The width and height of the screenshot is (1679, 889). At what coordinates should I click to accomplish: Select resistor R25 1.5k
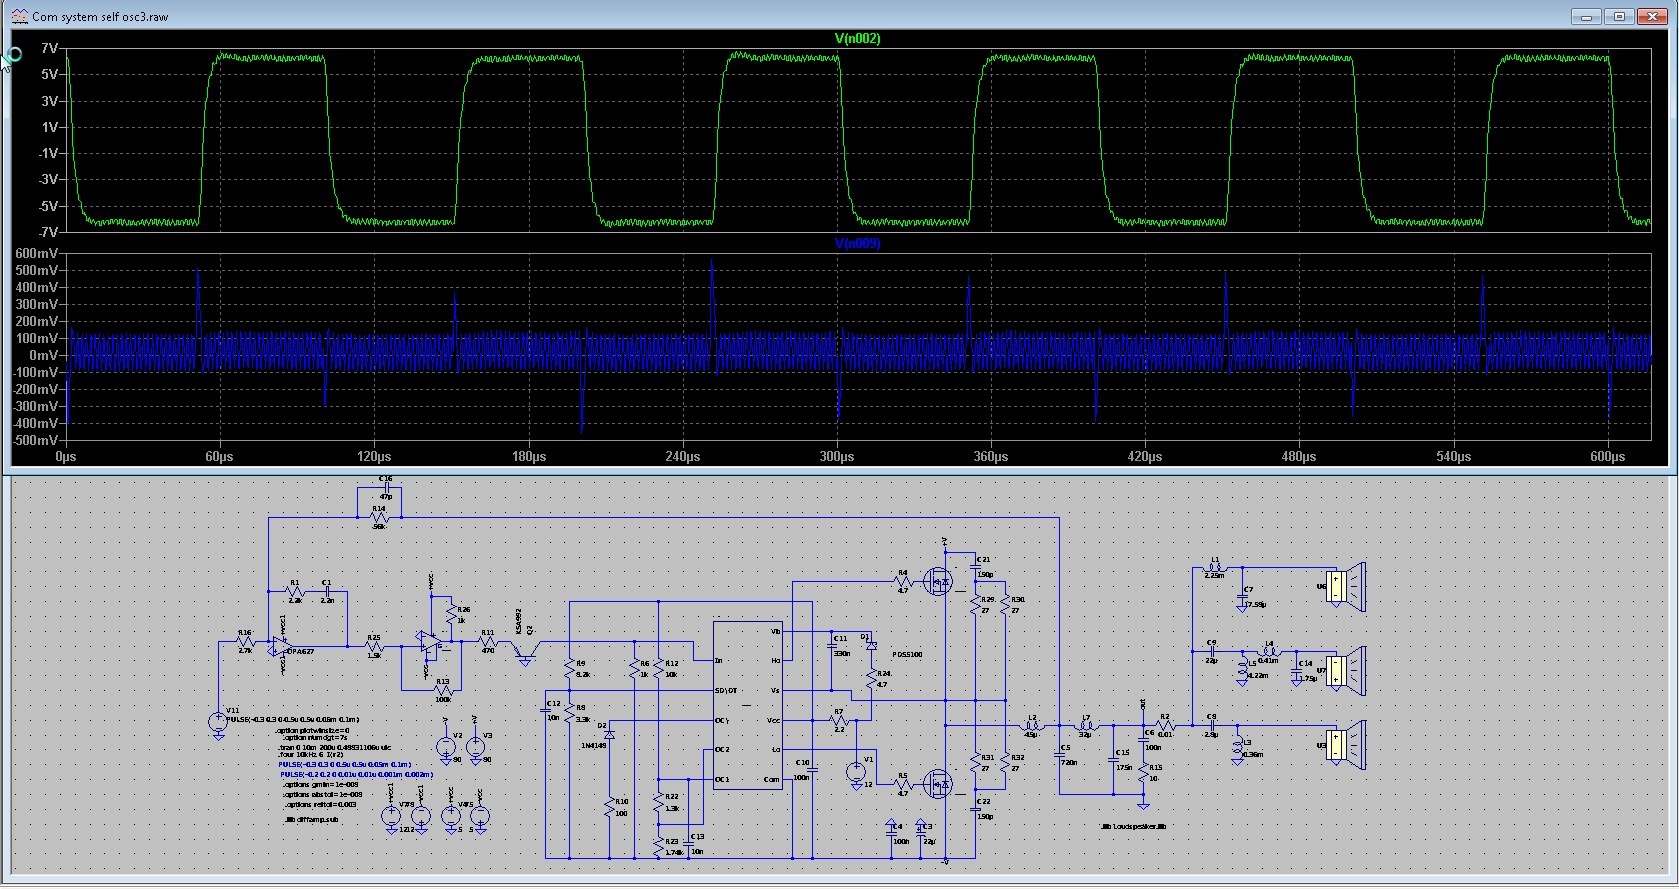[x=374, y=645]
